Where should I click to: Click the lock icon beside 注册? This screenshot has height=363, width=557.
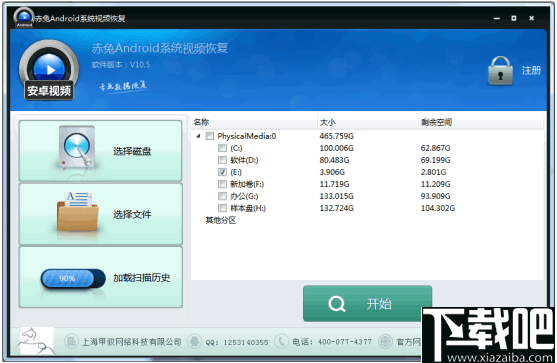[500, 71]
